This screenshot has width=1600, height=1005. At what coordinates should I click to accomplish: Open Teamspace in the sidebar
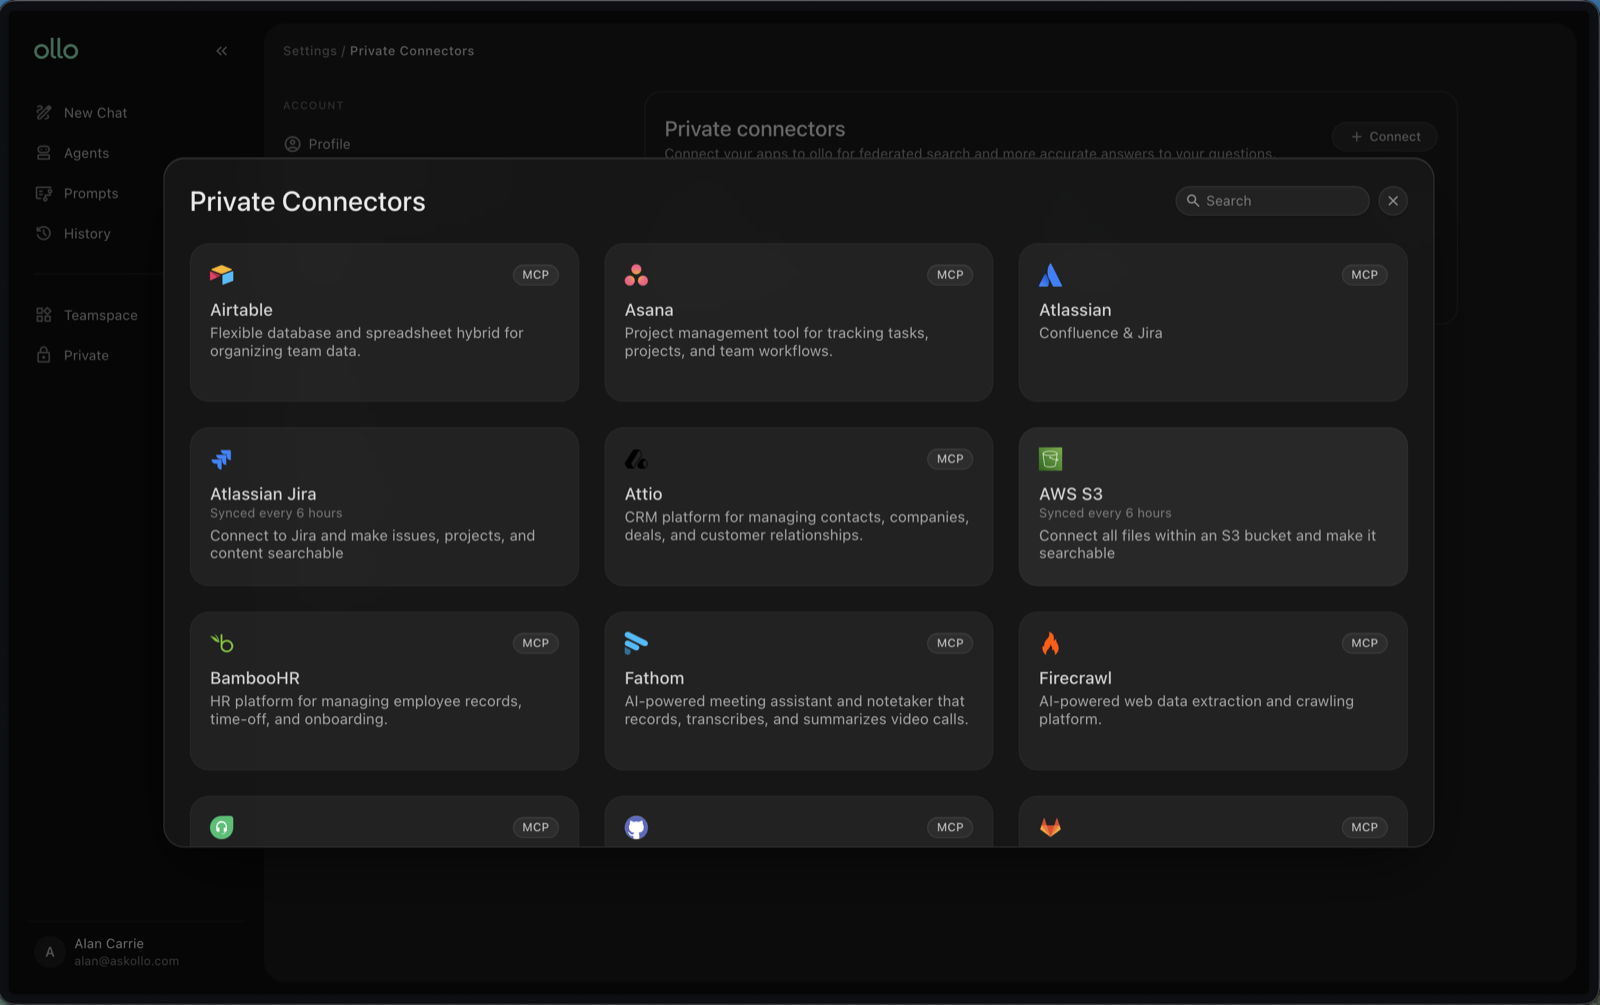pyautogui.click(x=87, y=315)
